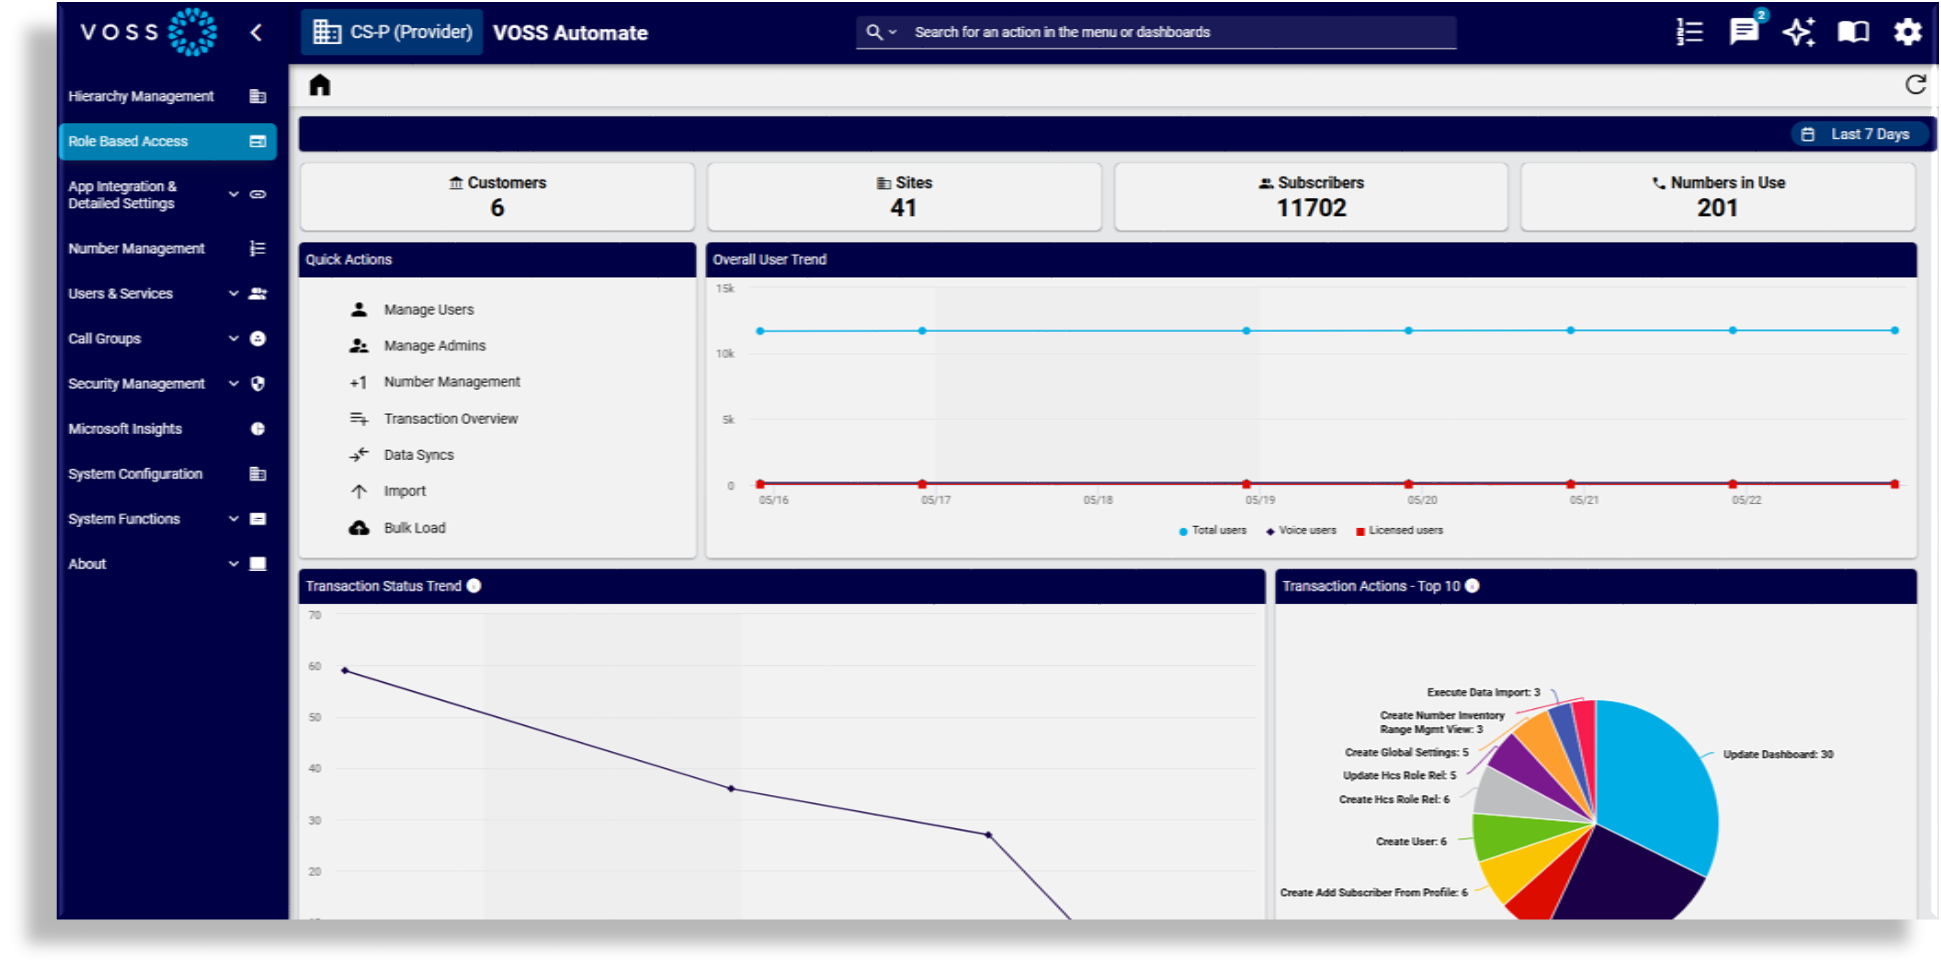
Task: Toggle Voice users series in Overall User Trend legend
Action: point(1300,530)
